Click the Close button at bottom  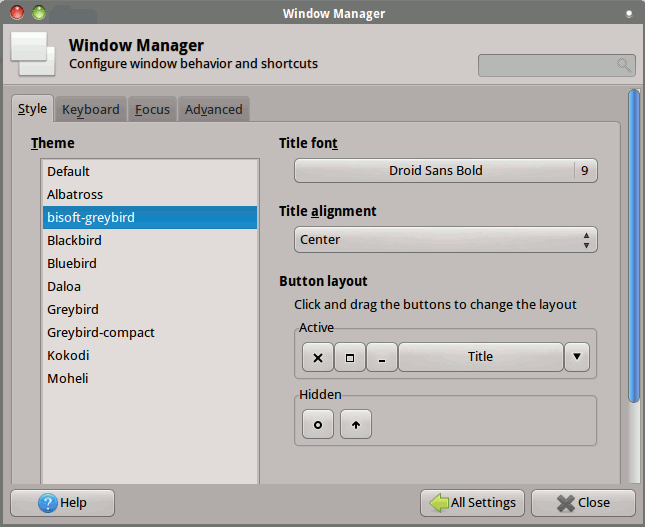point(583,503)
